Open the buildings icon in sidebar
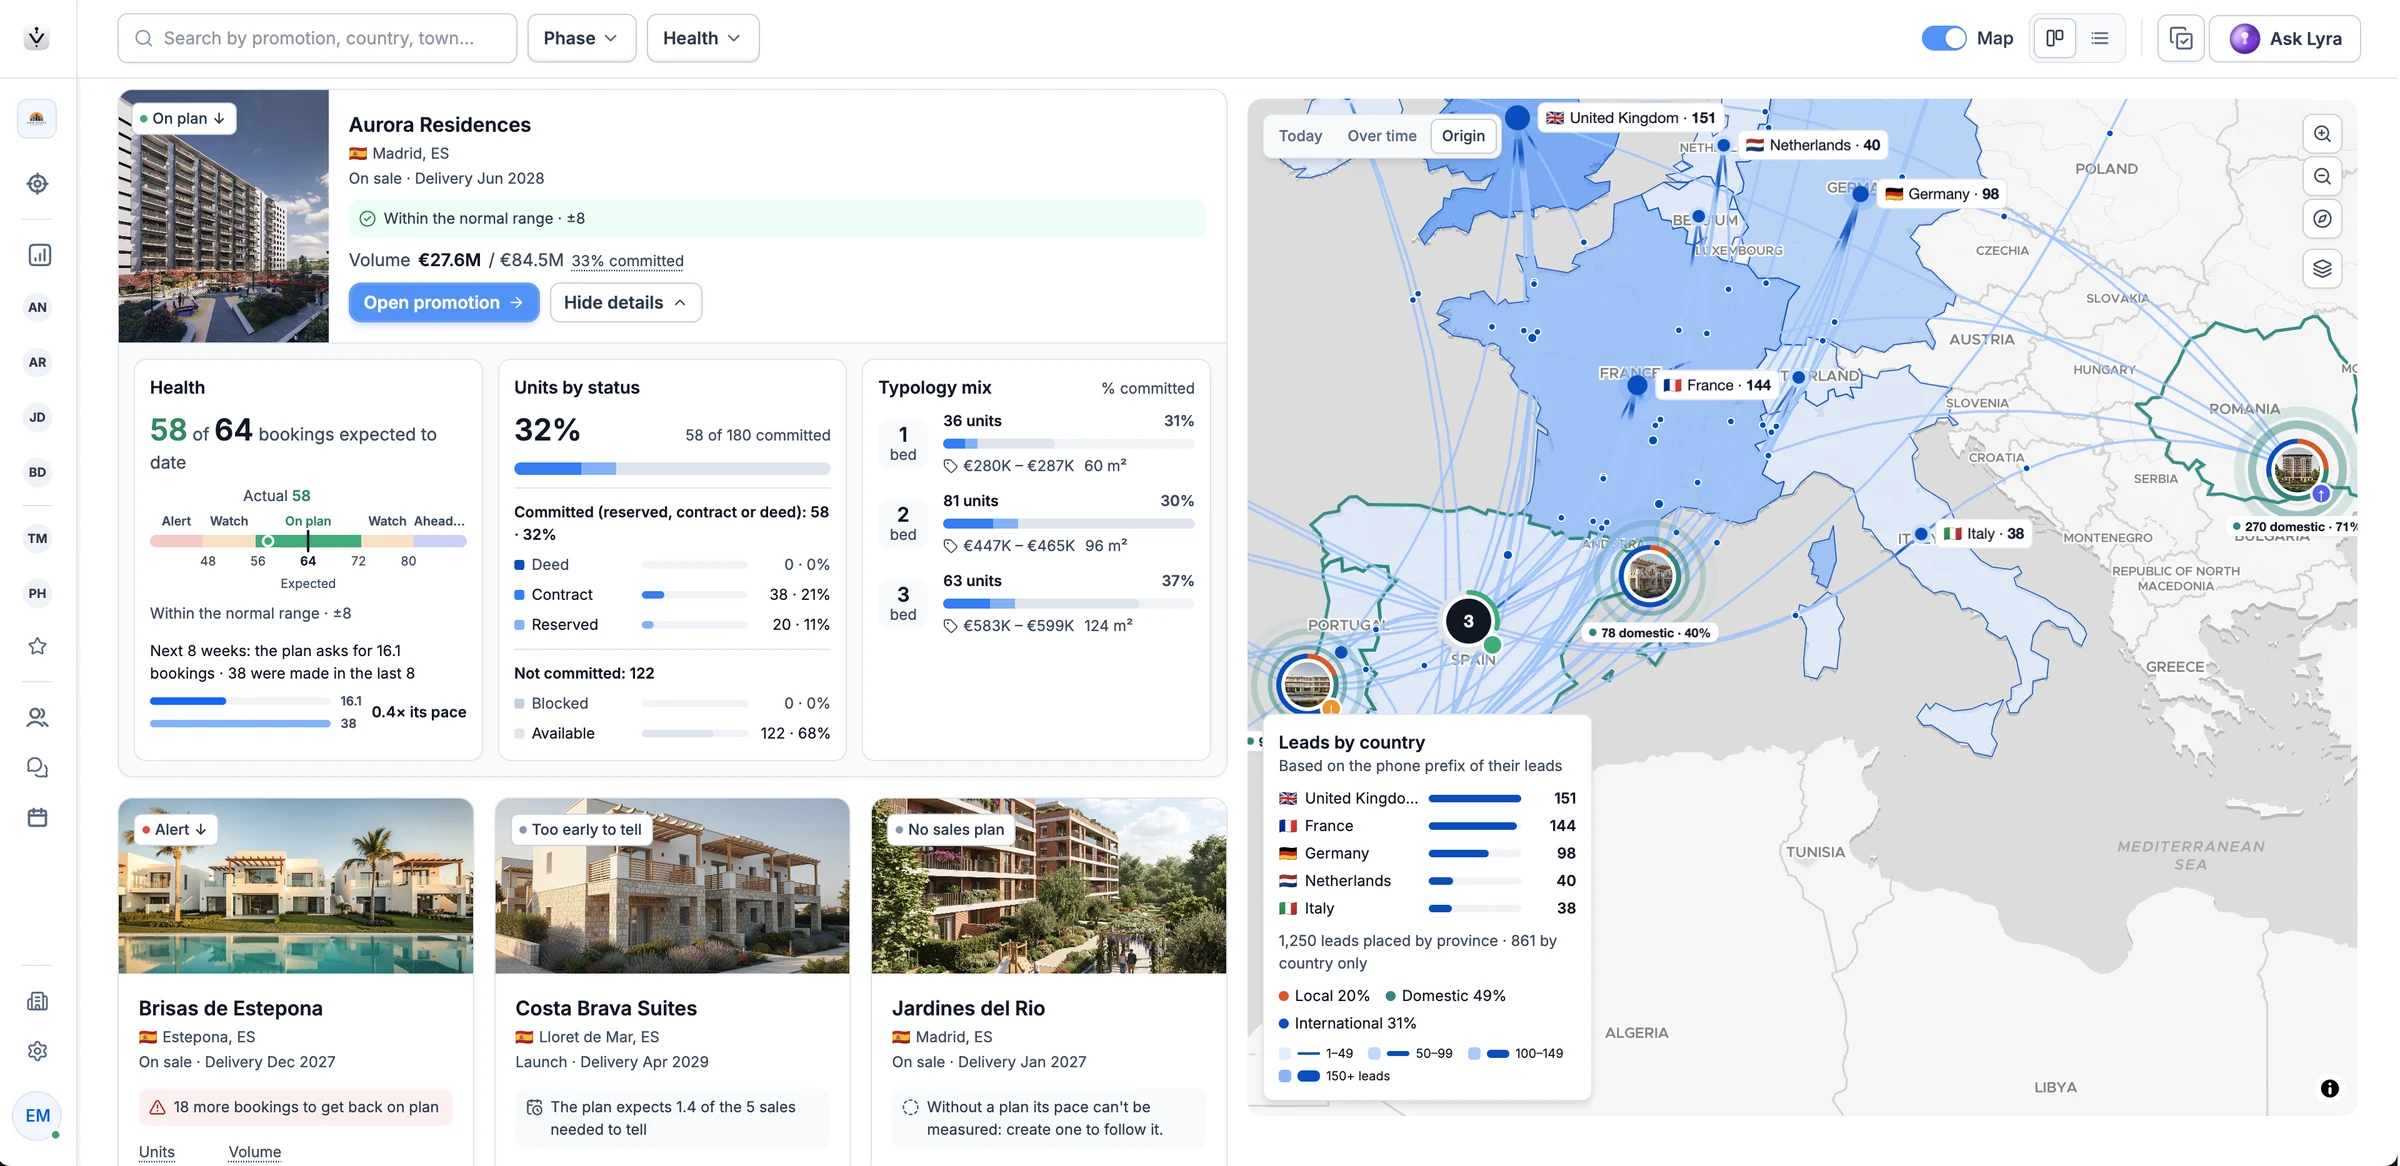The image size is (2400, 1166). coord(37,1001)
